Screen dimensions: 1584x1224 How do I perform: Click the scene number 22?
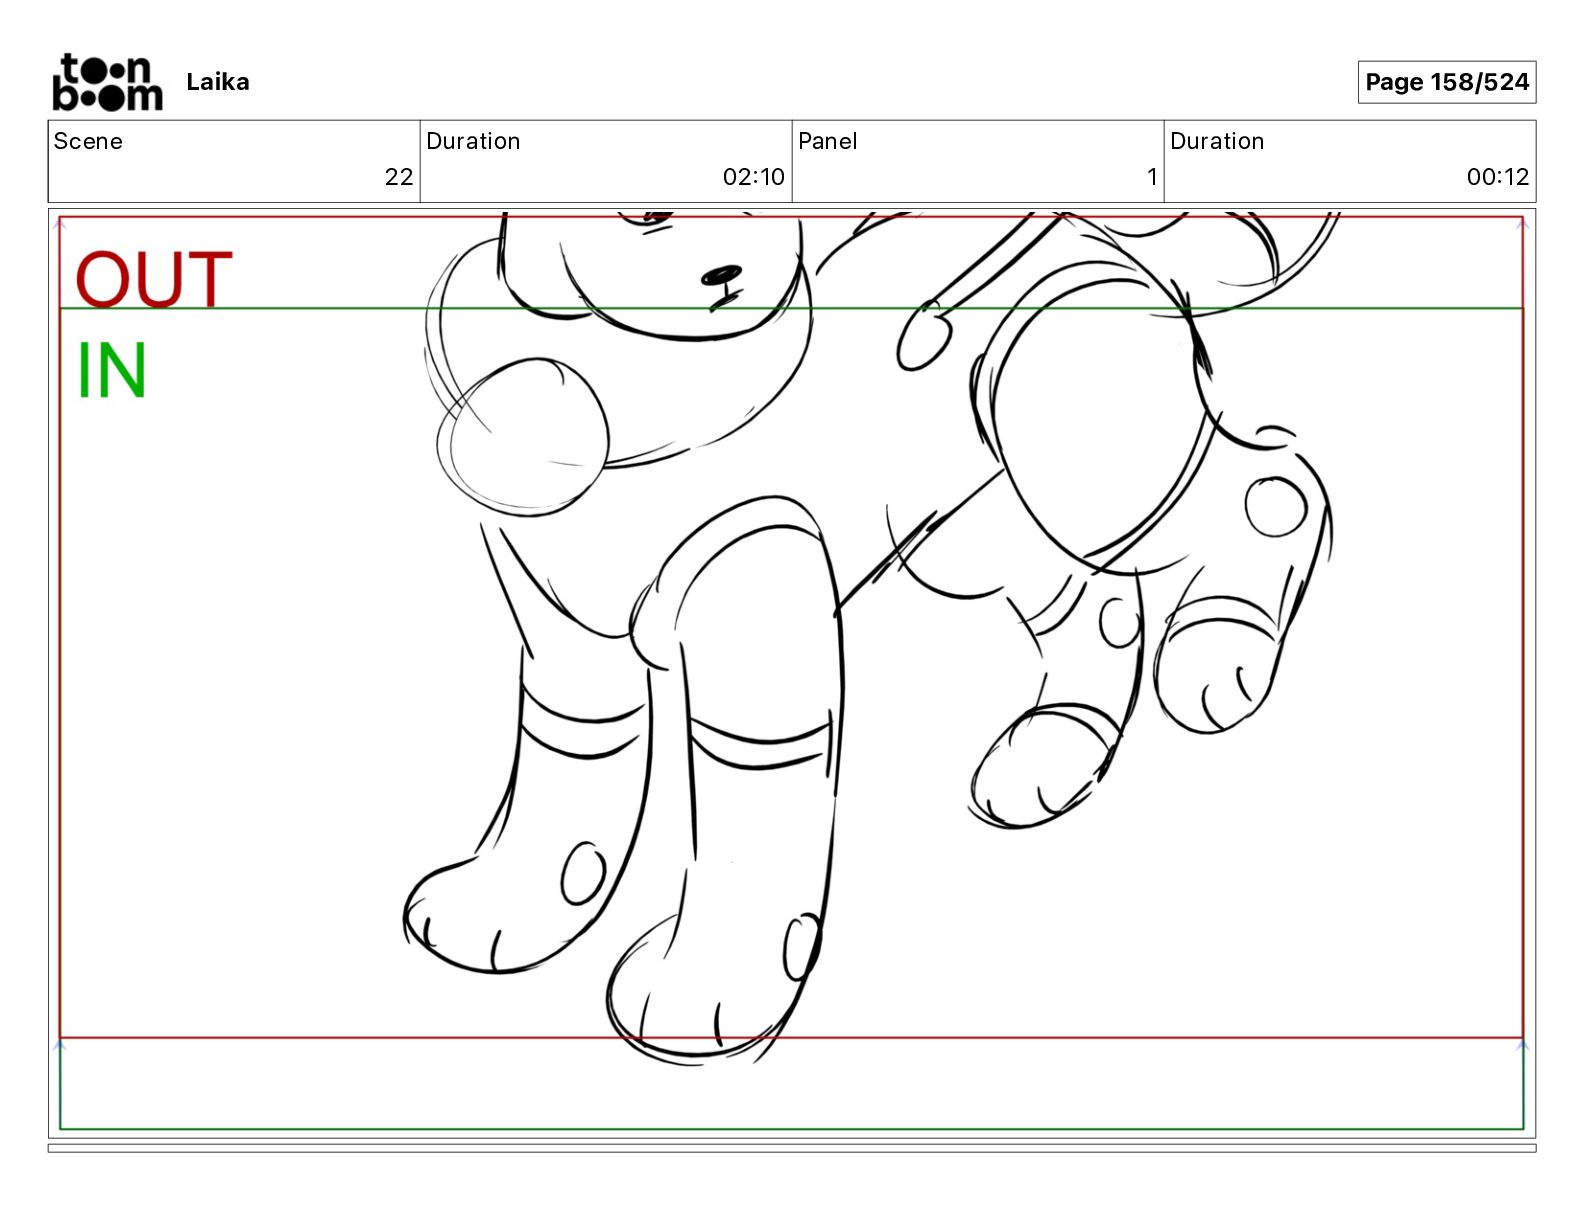(399, 177)
